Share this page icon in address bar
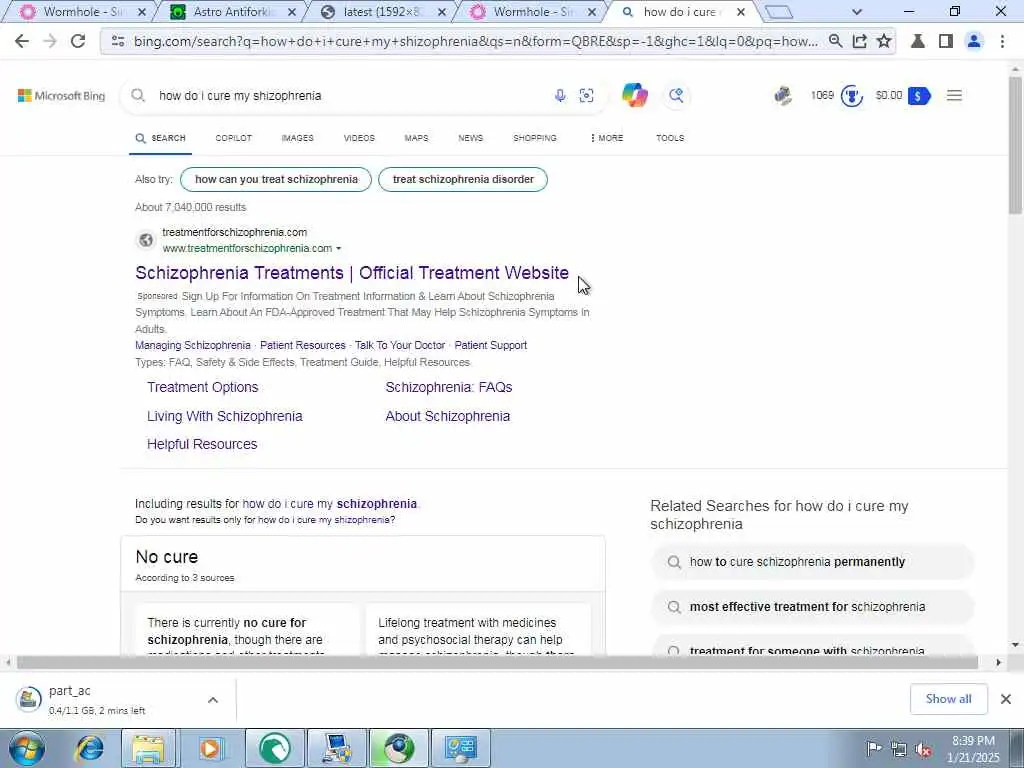The height and width of the screenshot is (768, 1024). (x=859, y=41)
